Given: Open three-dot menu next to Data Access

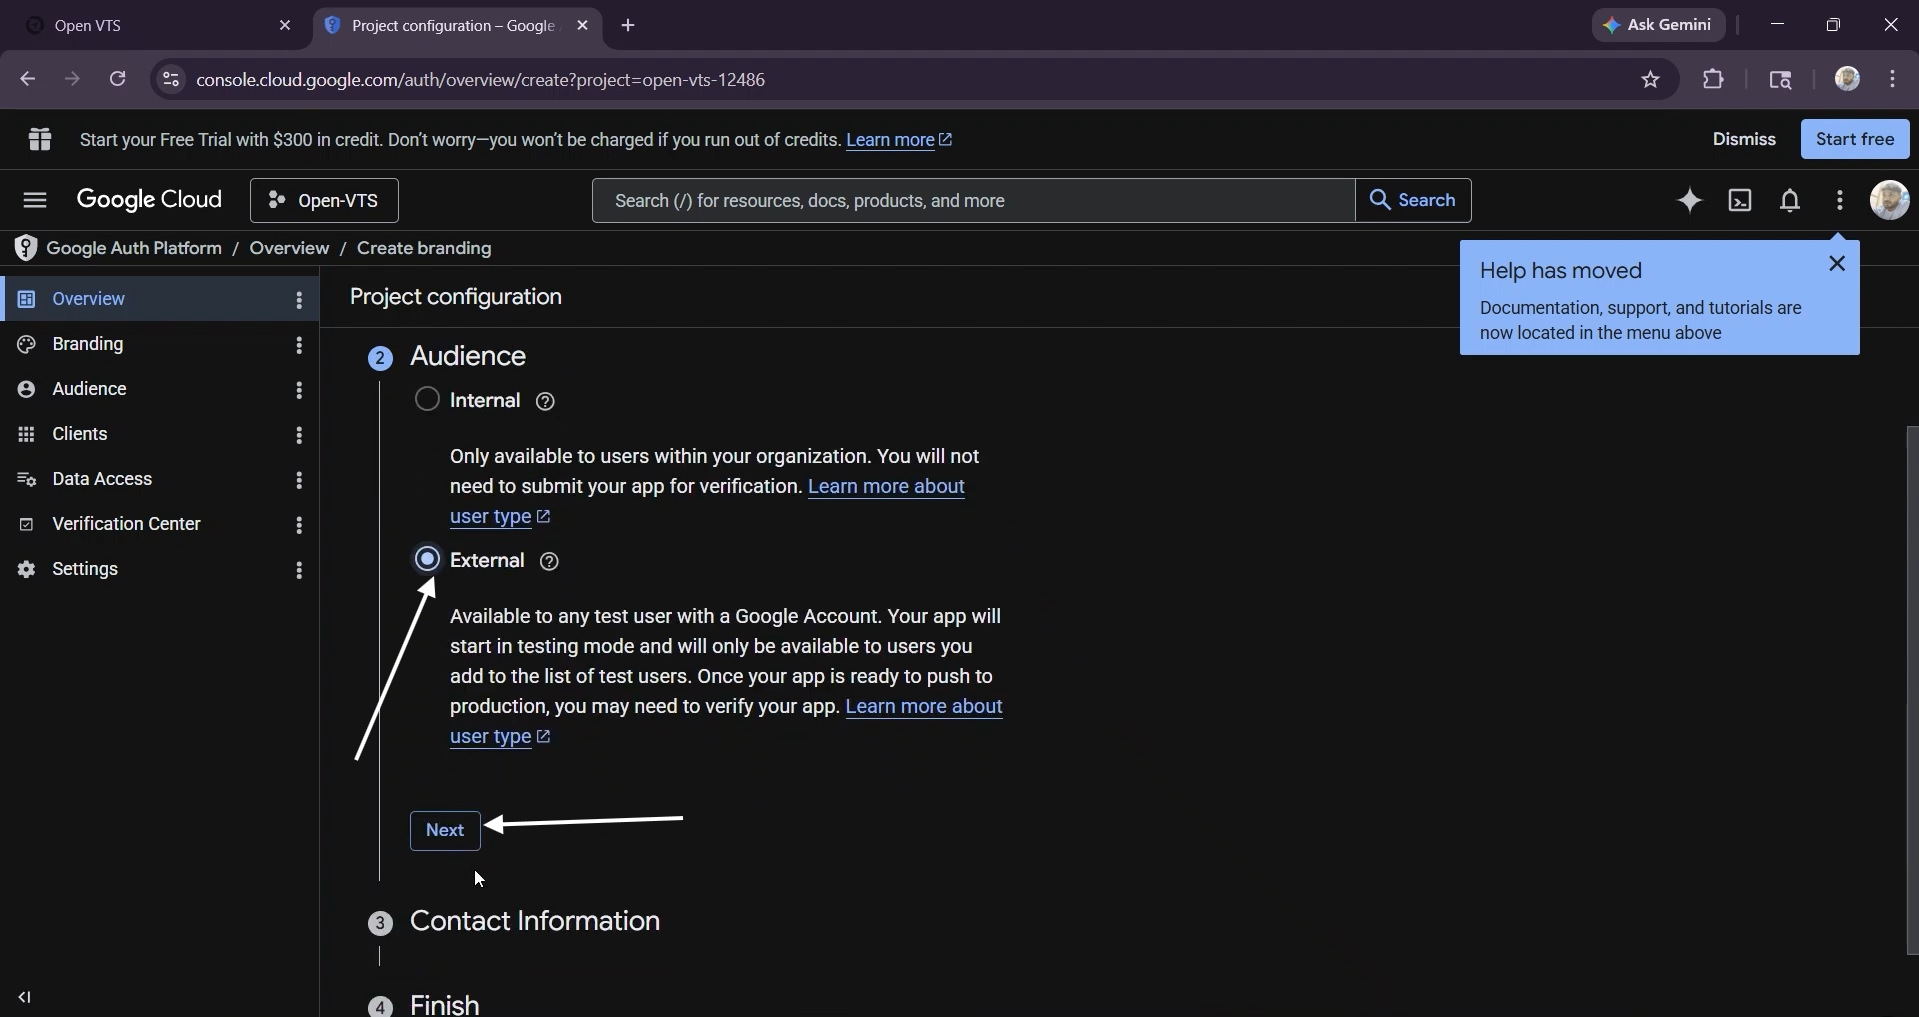Looking at the screenshot, I should tap(299, 480).
